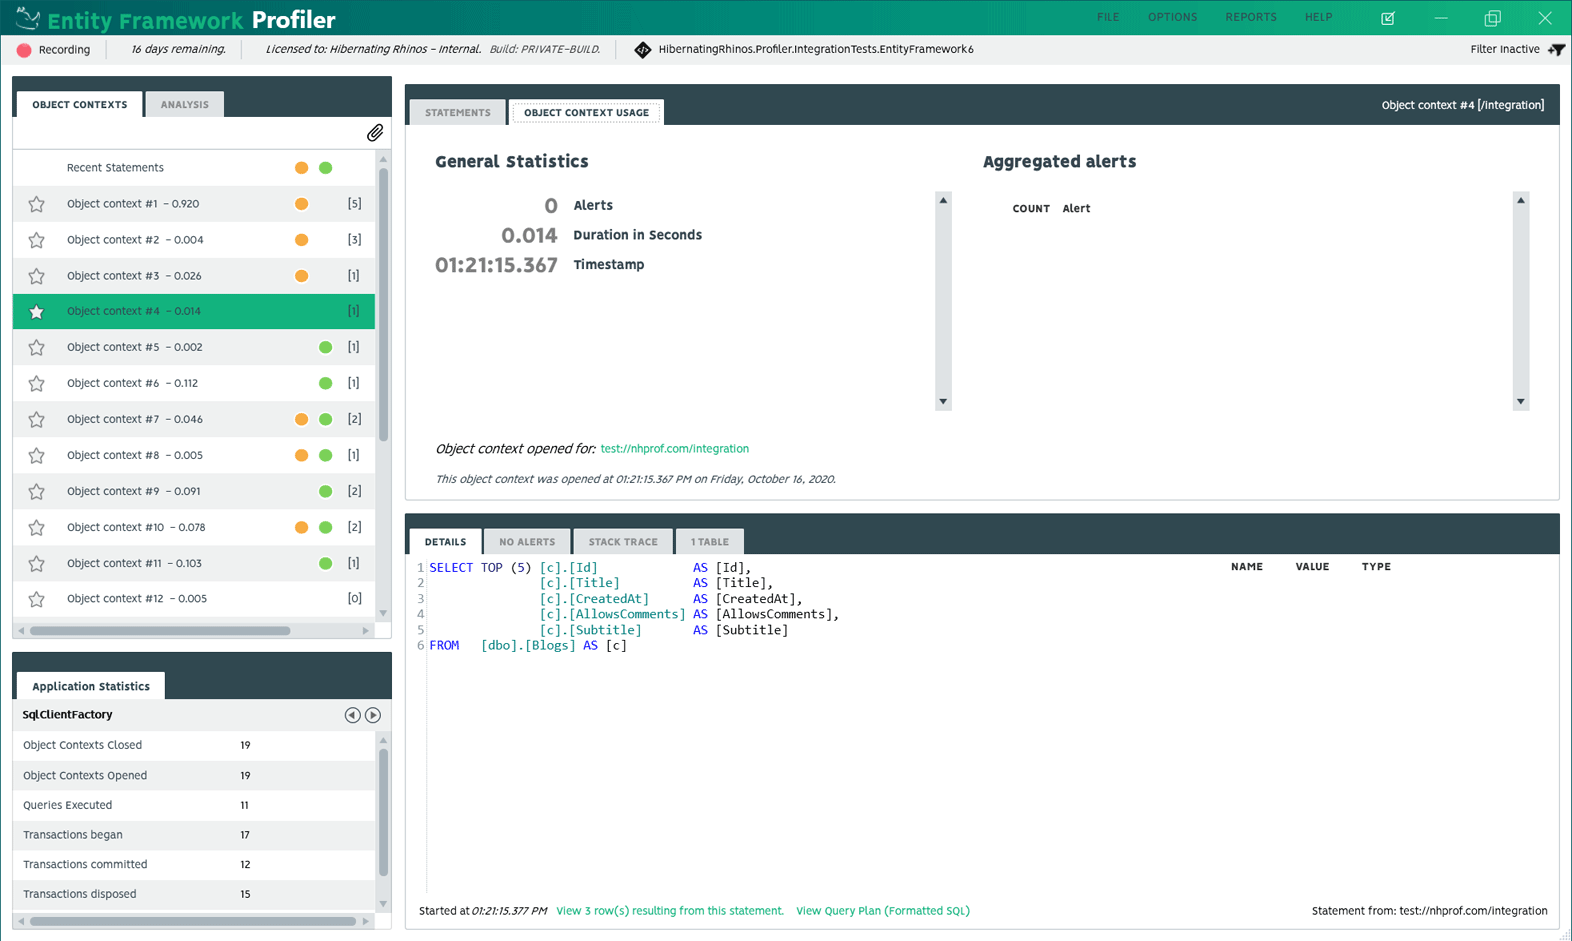This screenshot has width=1572, height=941.
Task: Open the 1 TABLE tab
Action: tap(710, 542)
